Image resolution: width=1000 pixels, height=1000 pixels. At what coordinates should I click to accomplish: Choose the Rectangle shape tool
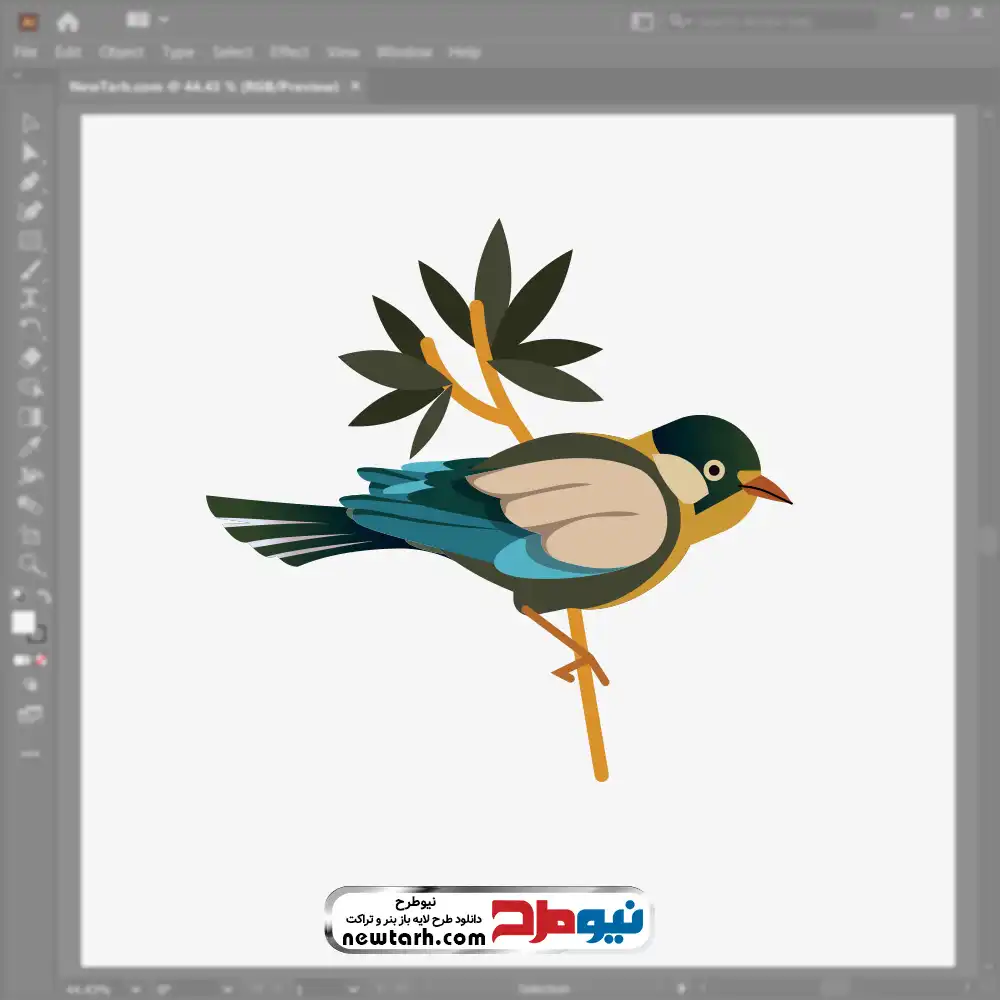tap(30, 240)
